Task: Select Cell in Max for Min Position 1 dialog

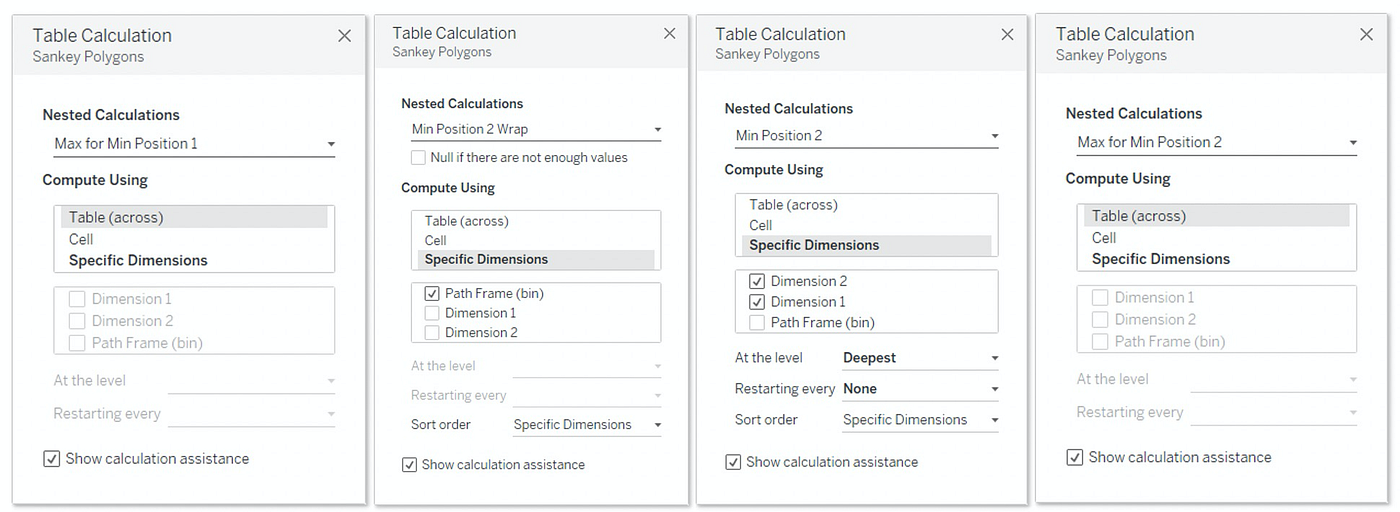Action: pyautogui.click(x=81, y=239)
